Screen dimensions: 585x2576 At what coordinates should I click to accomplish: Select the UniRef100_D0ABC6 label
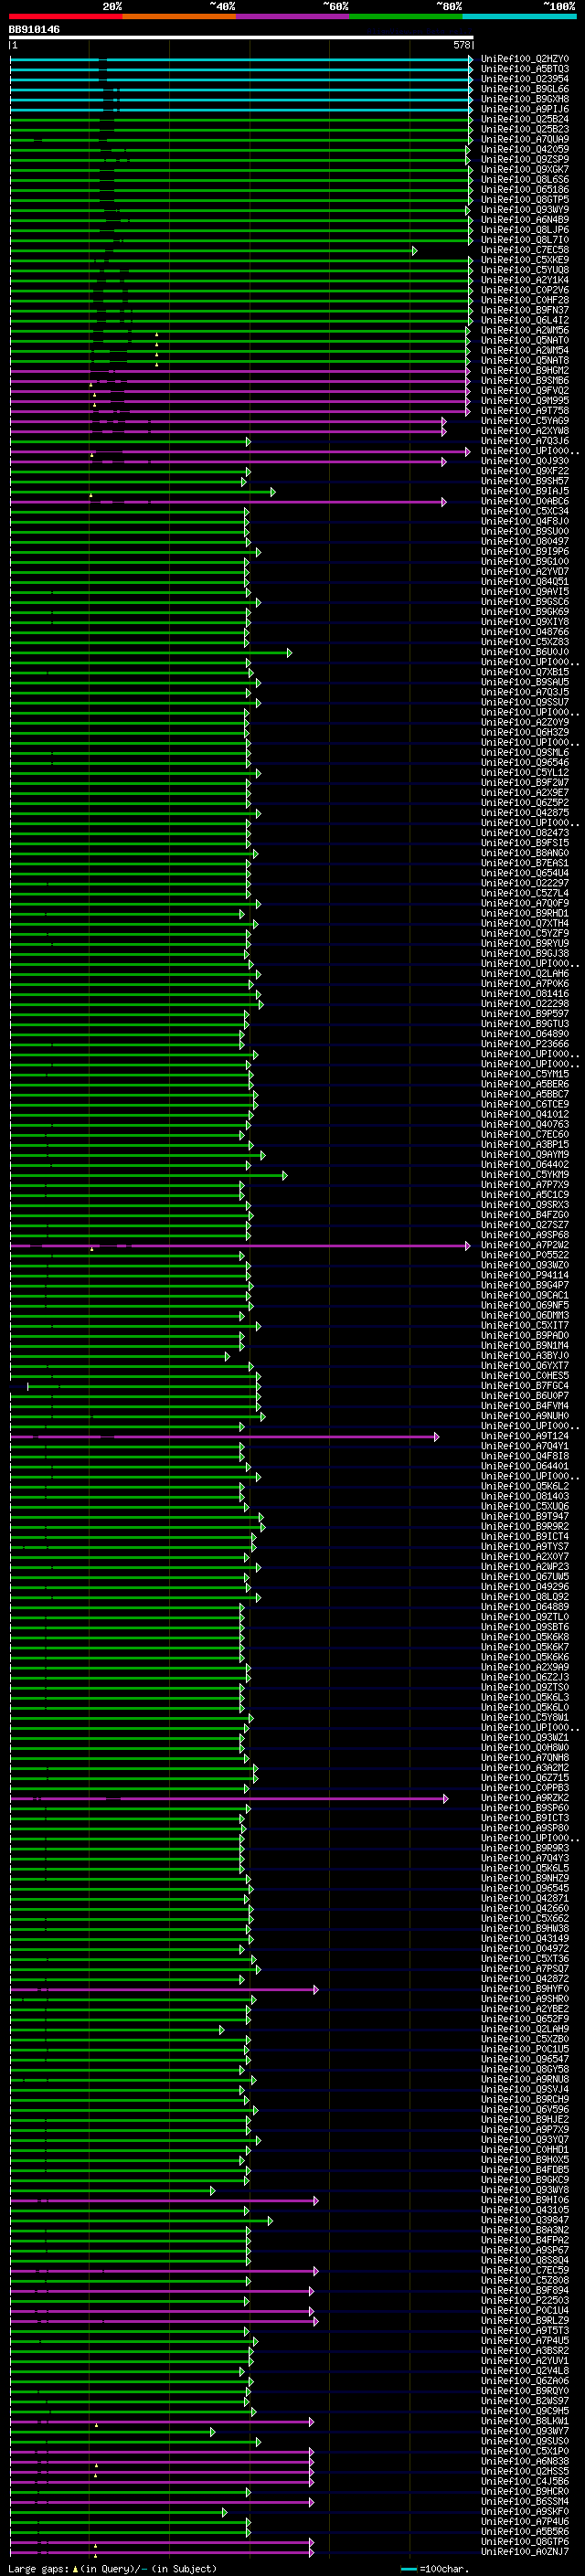coord(525,501)
